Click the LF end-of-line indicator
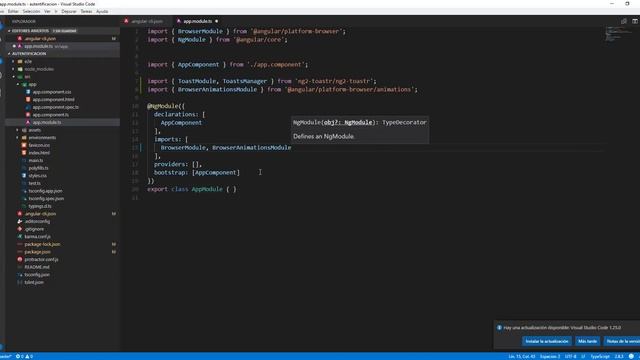640x360 pixels. pos(583,356)
